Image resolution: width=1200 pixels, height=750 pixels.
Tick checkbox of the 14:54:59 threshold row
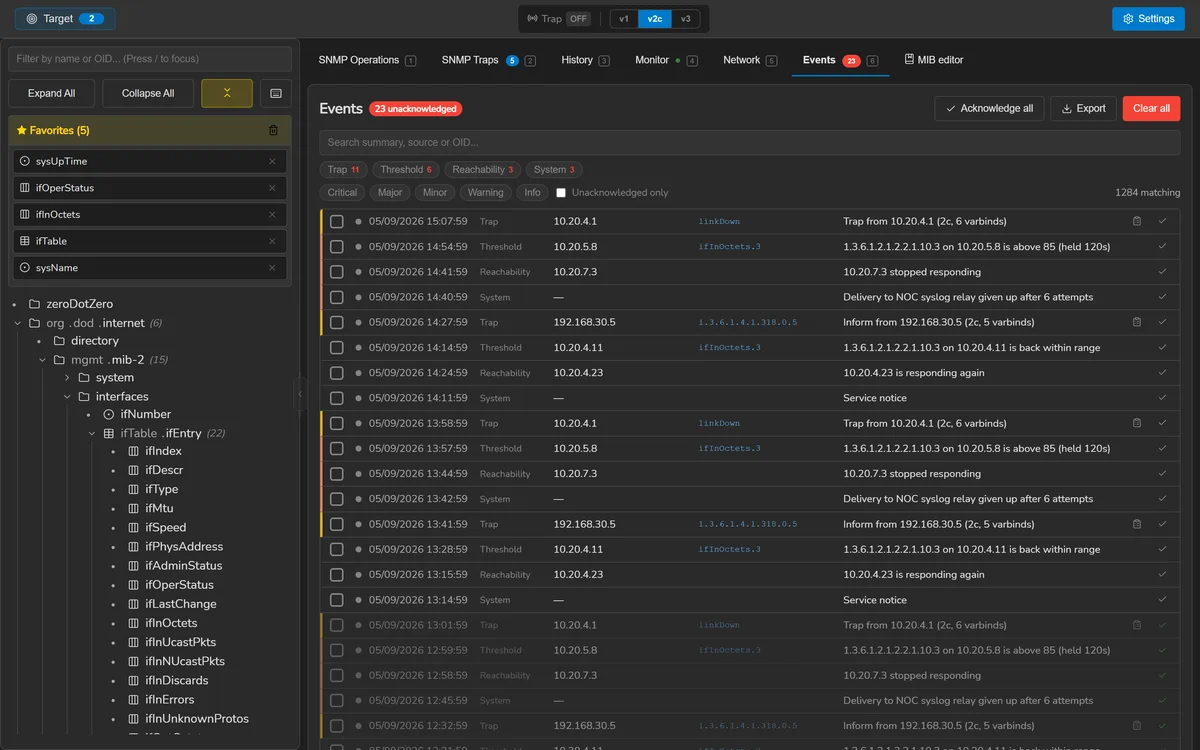(x=337, y=246)
